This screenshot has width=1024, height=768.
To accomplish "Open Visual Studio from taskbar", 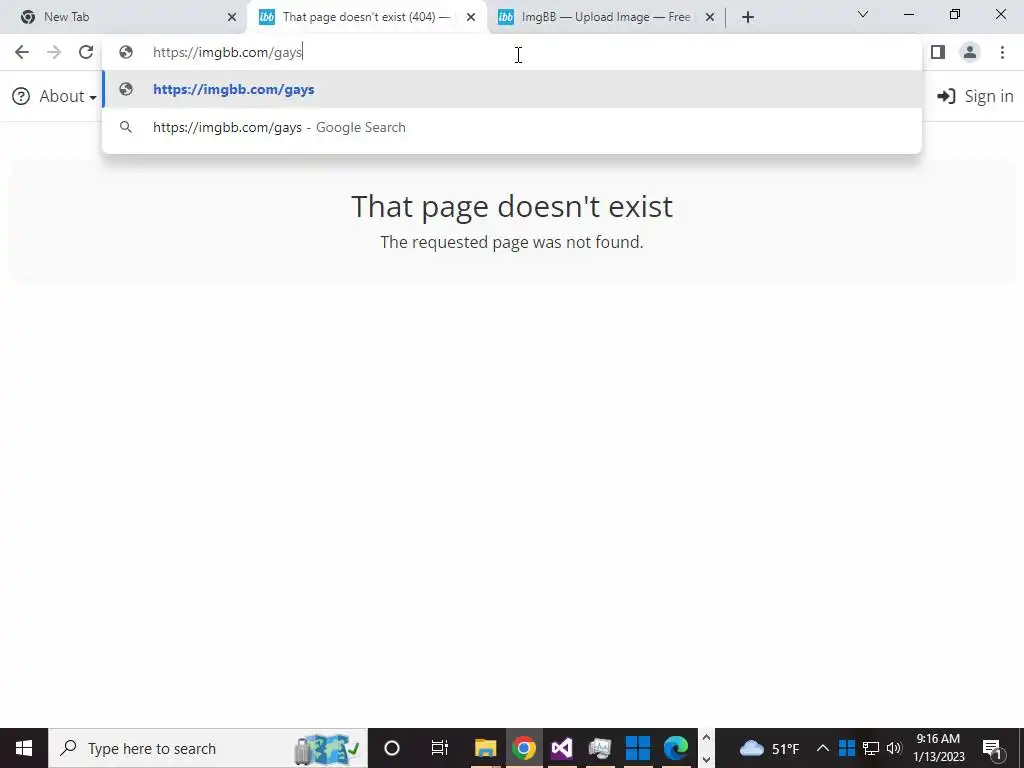I will (x=562, y=748).
